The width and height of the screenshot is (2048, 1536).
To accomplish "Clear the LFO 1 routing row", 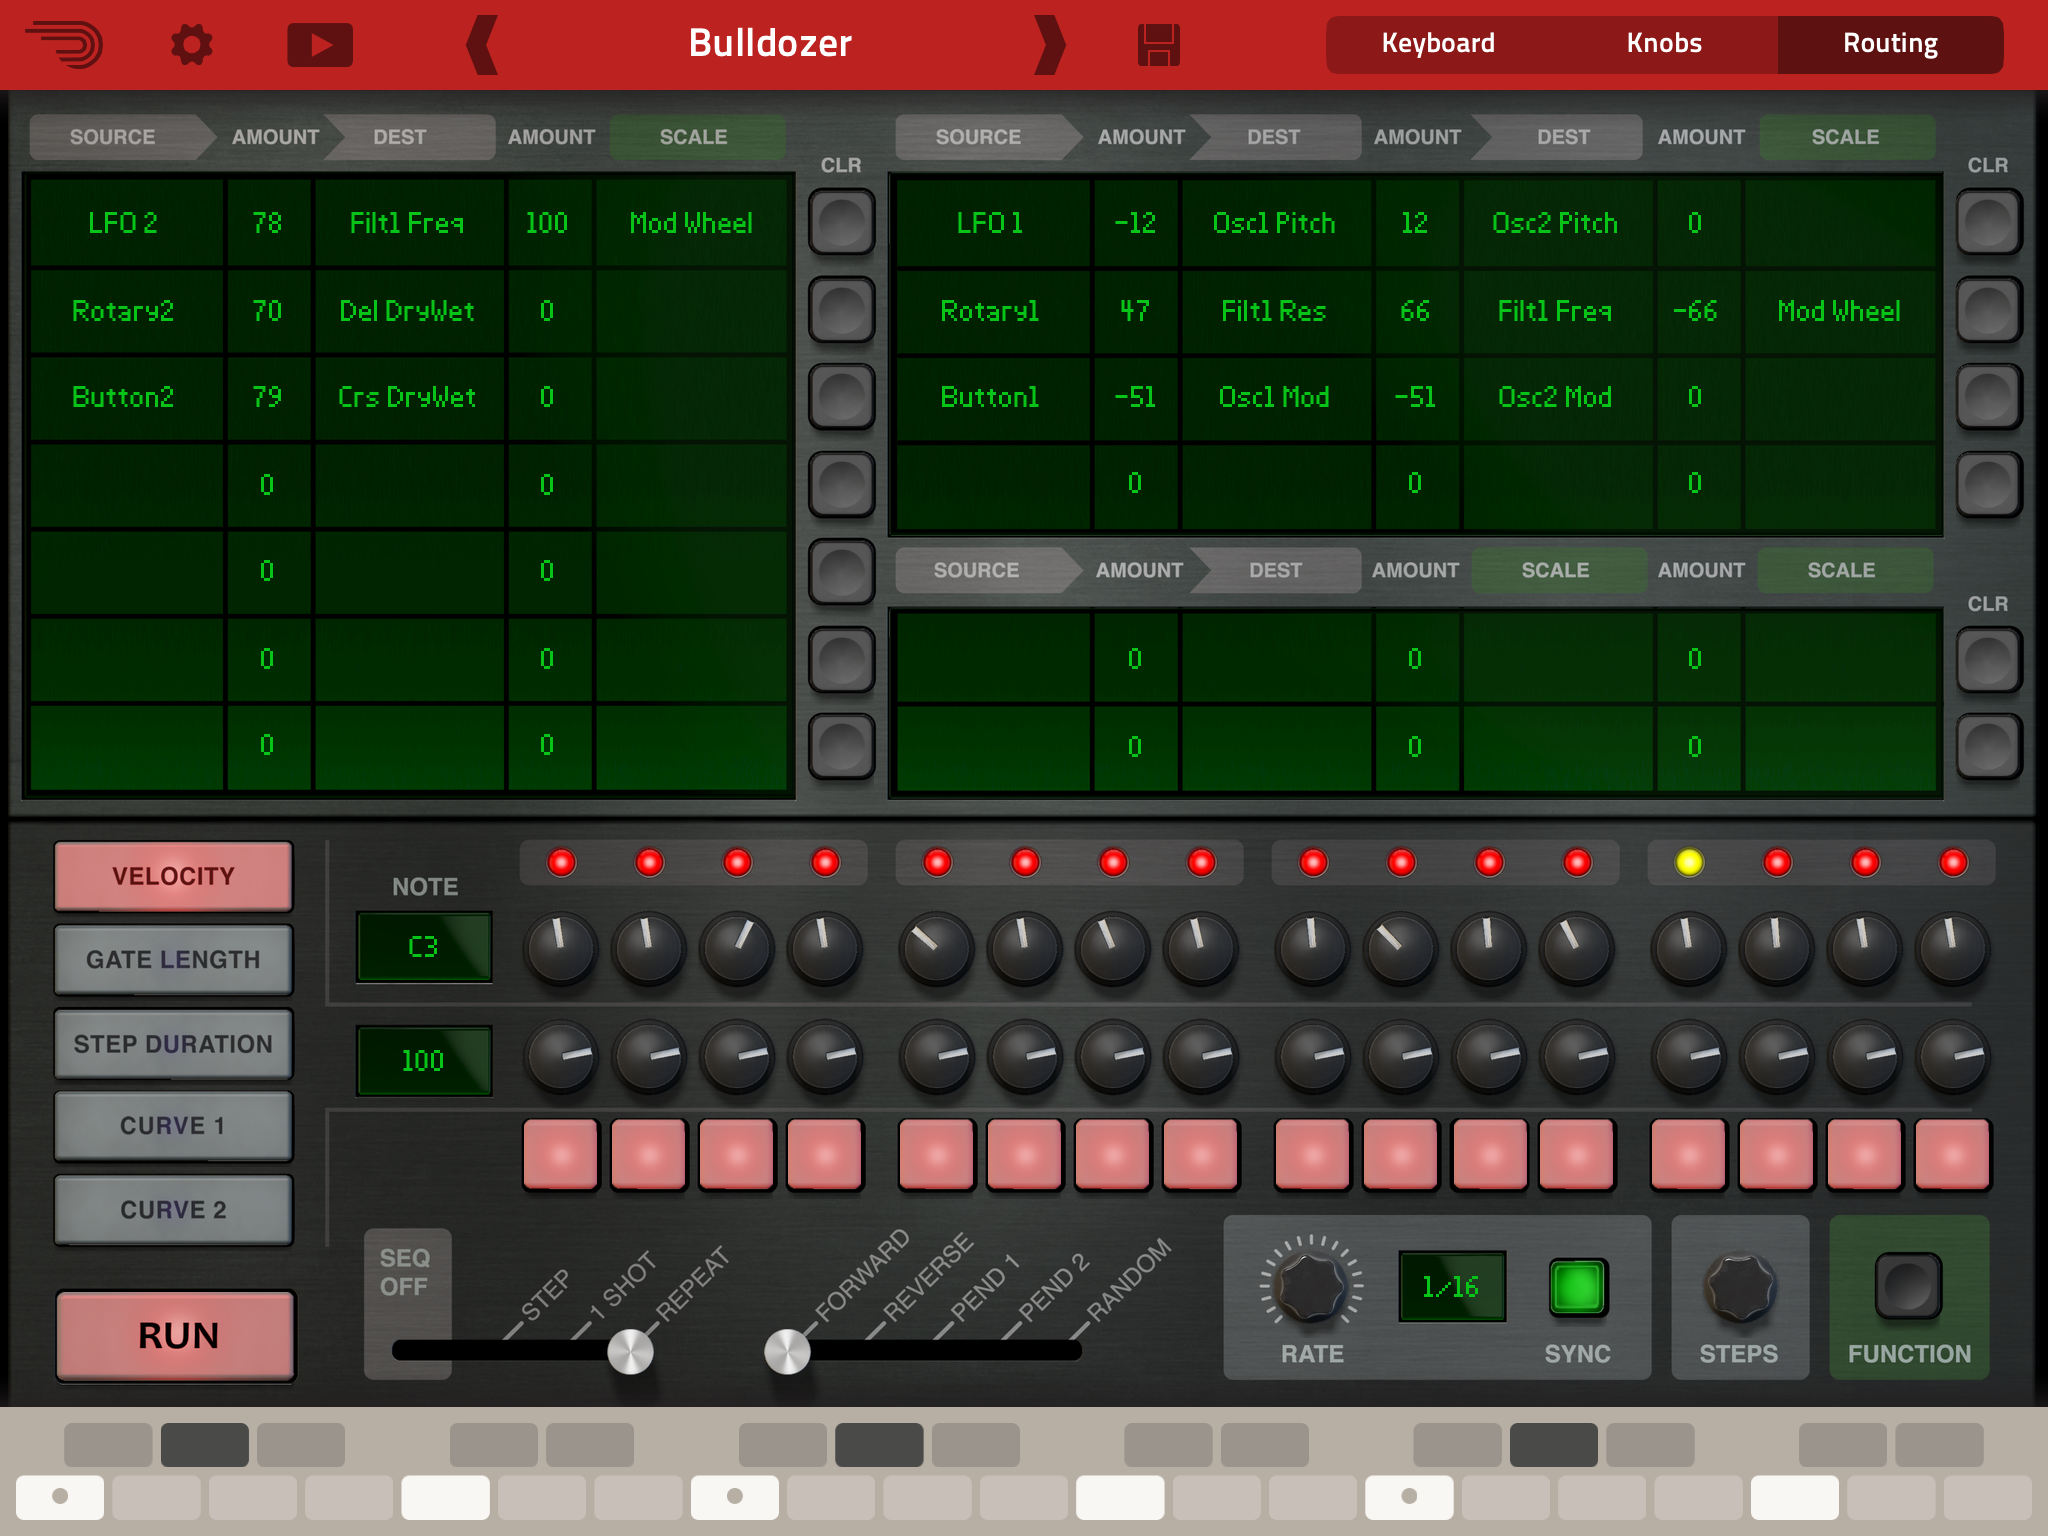I will 1989,222.
